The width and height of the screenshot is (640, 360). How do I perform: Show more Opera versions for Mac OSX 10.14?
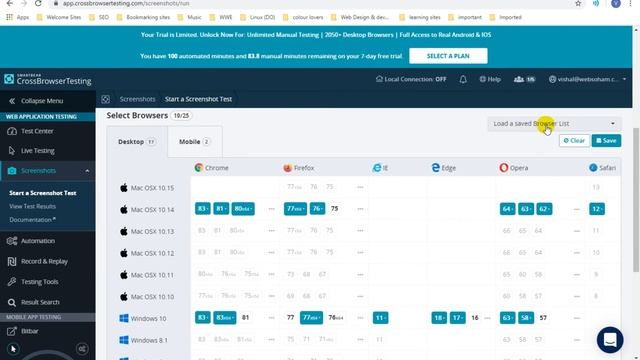click(x=576, y=209)
